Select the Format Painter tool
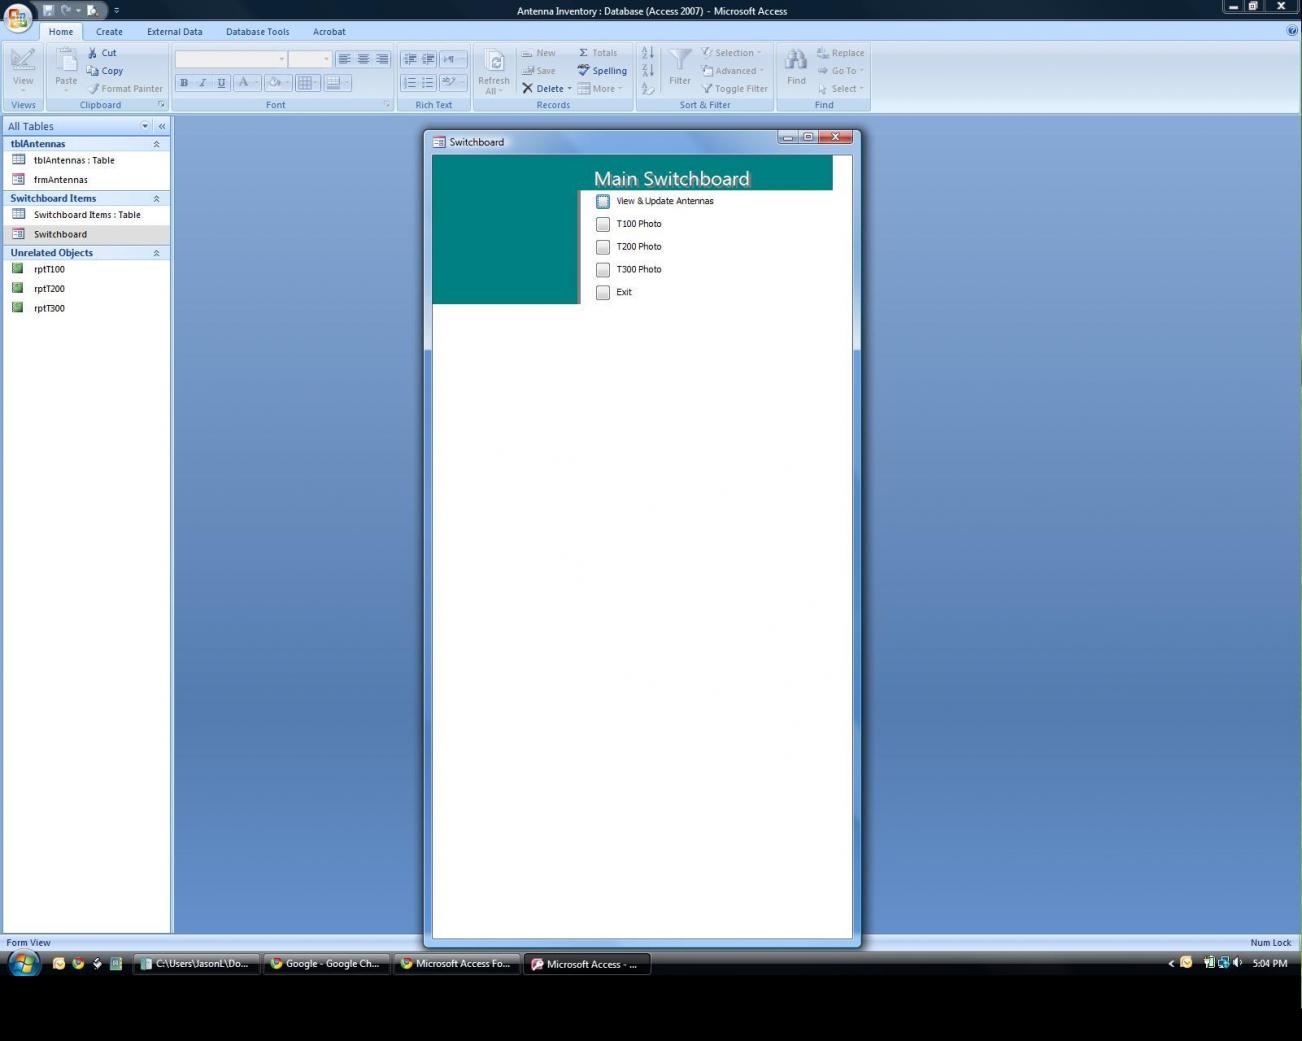1302x1041 pixels. coord(125,89)
